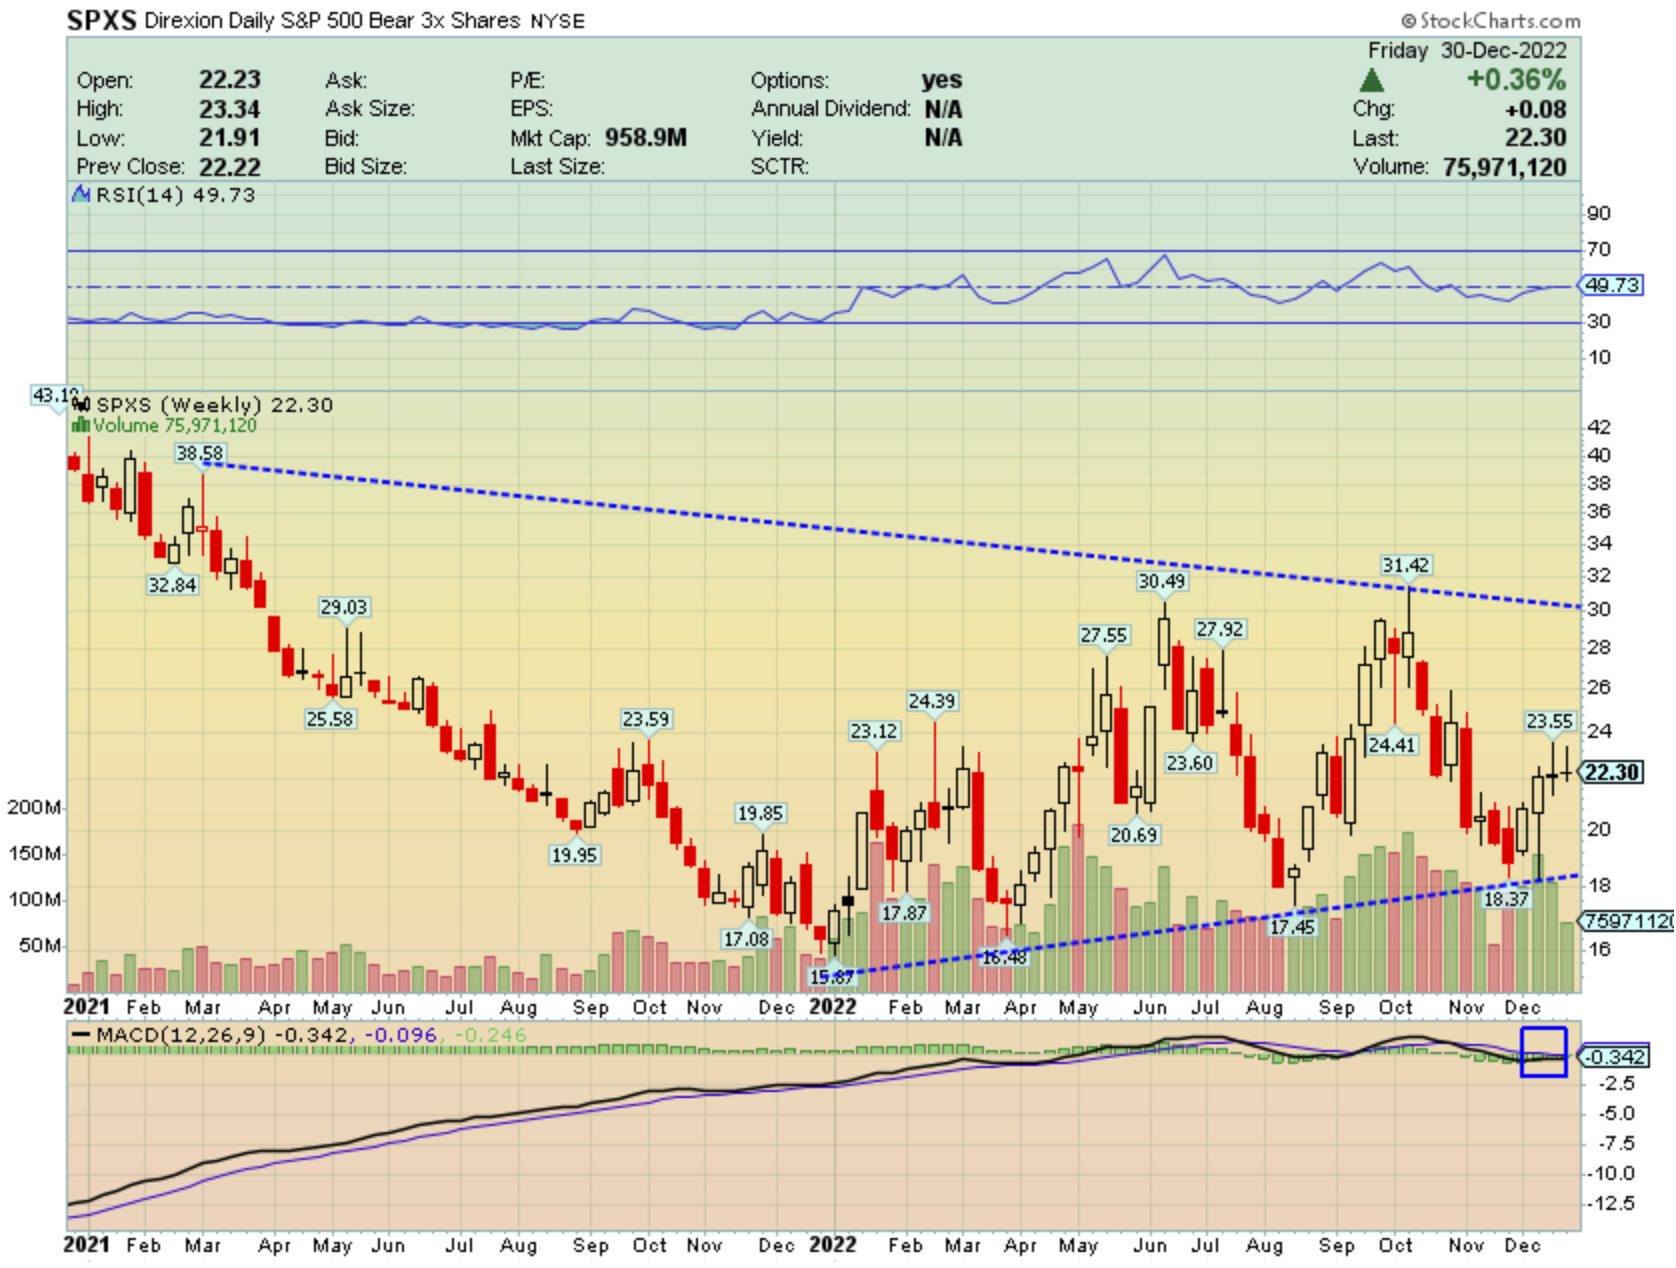Click the RSI(14) 49.73 legend text

click(x=176, y=195)
